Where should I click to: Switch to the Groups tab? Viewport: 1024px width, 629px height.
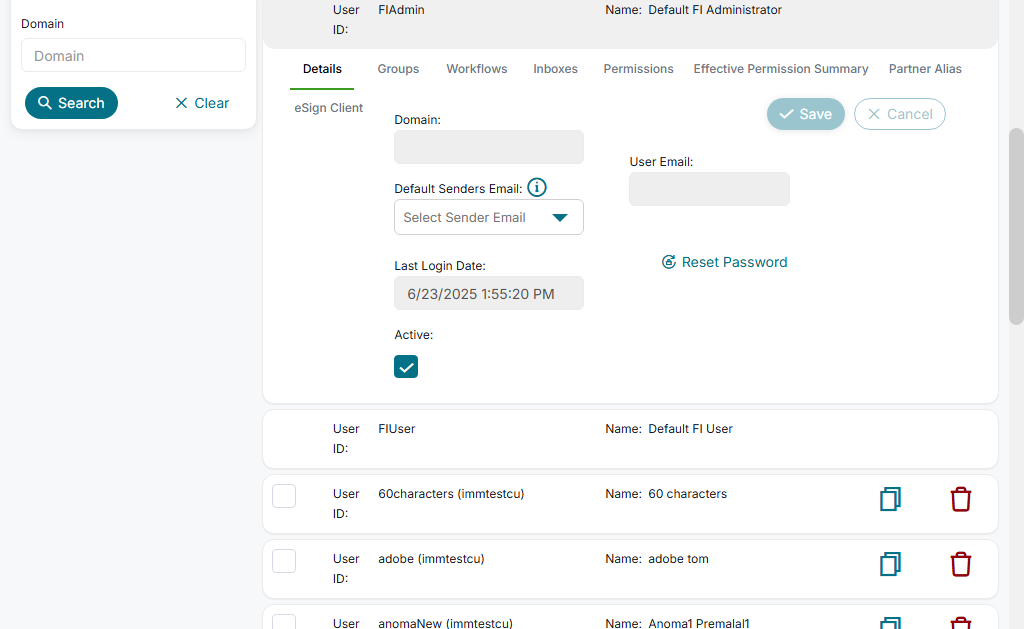(x=398, y=69)
